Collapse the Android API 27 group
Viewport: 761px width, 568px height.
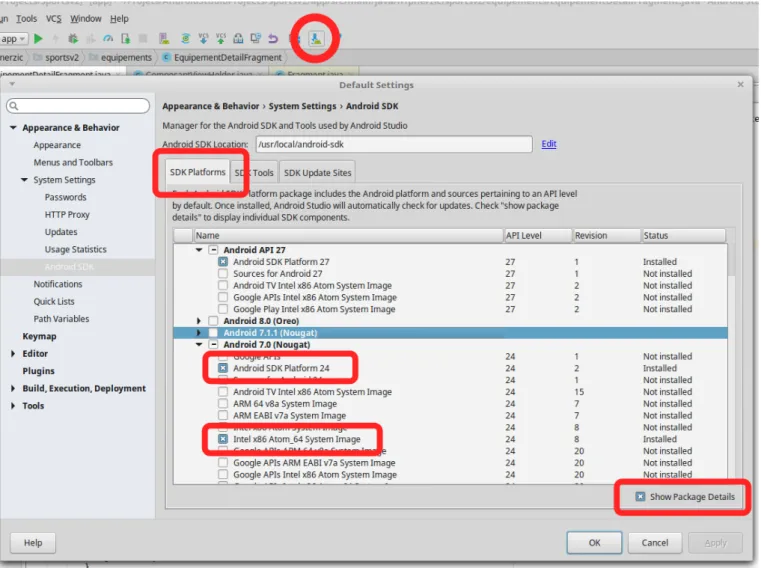coord(199,250)
